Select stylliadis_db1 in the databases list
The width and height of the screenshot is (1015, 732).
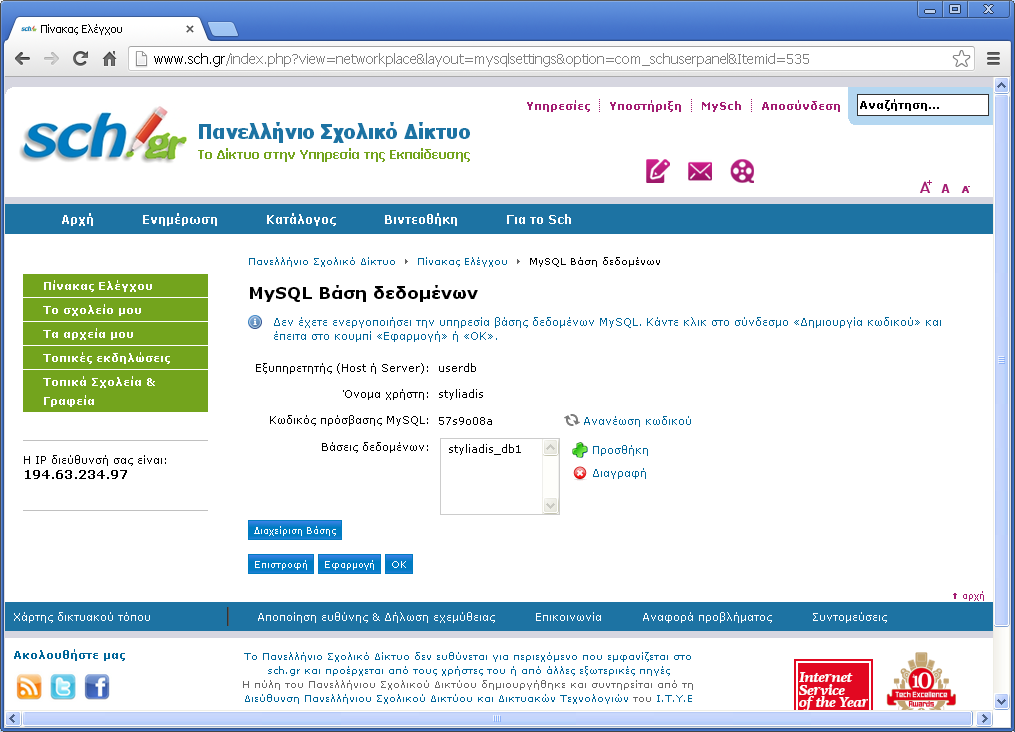(485, 449)
